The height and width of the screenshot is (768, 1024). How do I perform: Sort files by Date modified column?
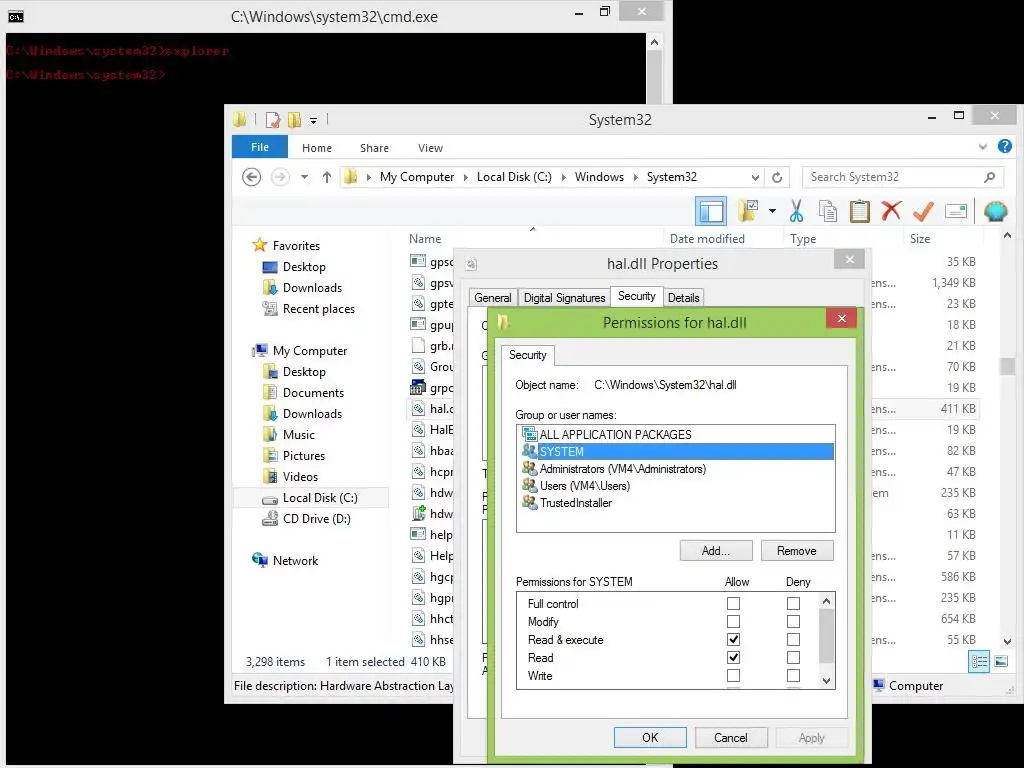pos(707,239)
